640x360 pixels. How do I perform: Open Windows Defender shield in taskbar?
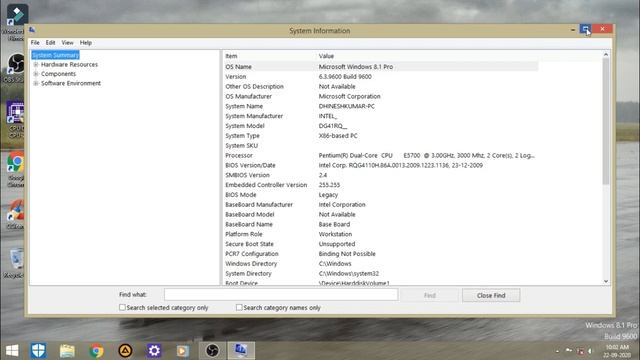[38, 350]
